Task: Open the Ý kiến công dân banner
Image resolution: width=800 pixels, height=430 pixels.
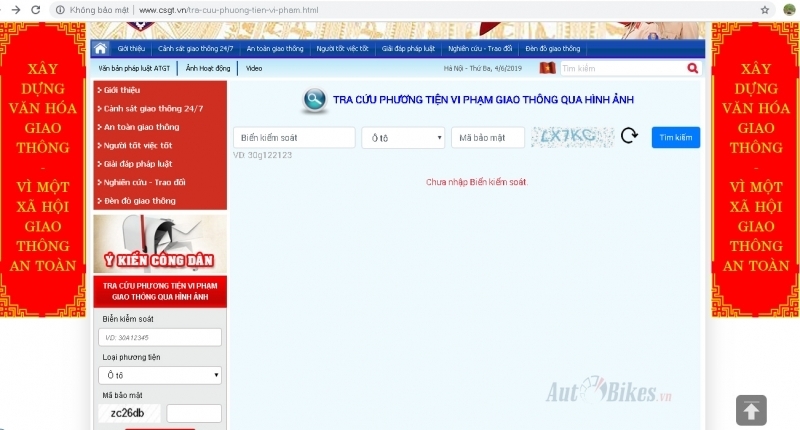Action: pyautogui.click(x=160, y=244)
